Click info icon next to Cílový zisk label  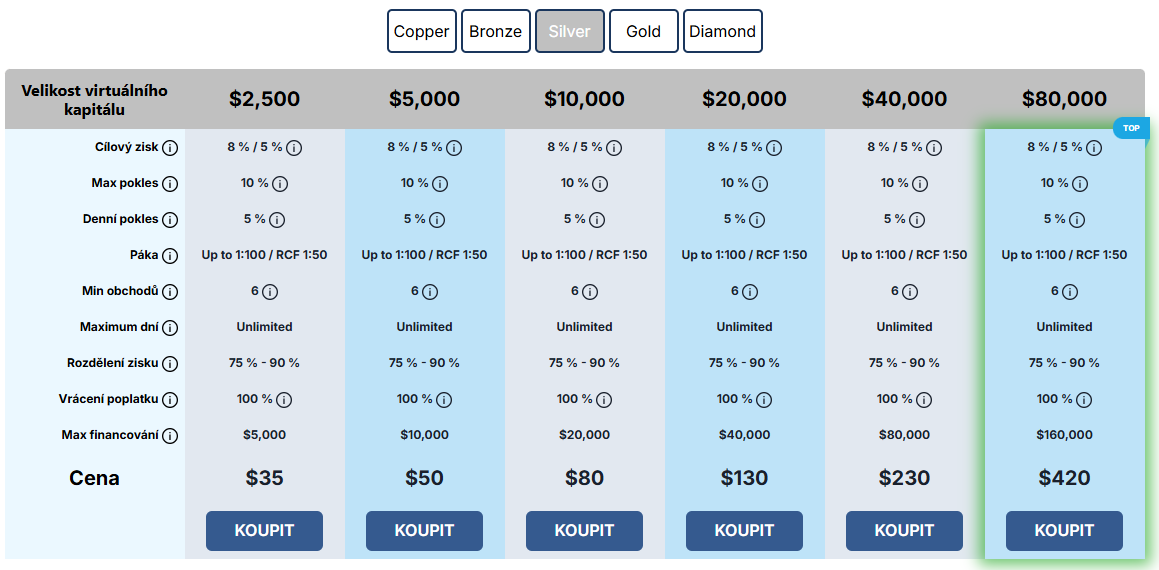(x=170, y=148)
